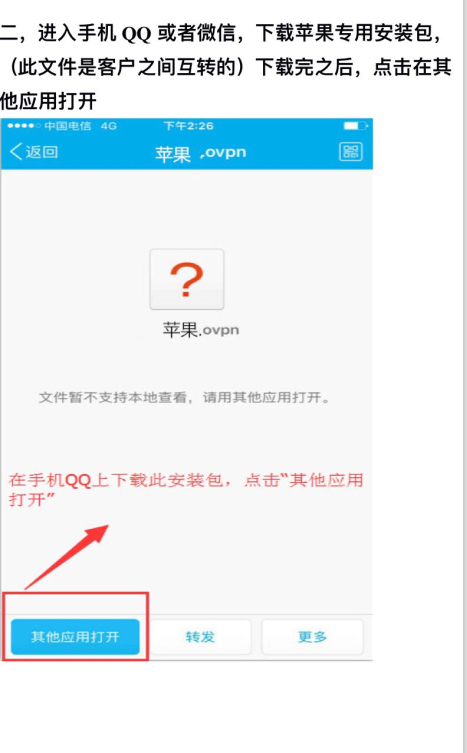Select the 返回 text label

tap(42, 152)
